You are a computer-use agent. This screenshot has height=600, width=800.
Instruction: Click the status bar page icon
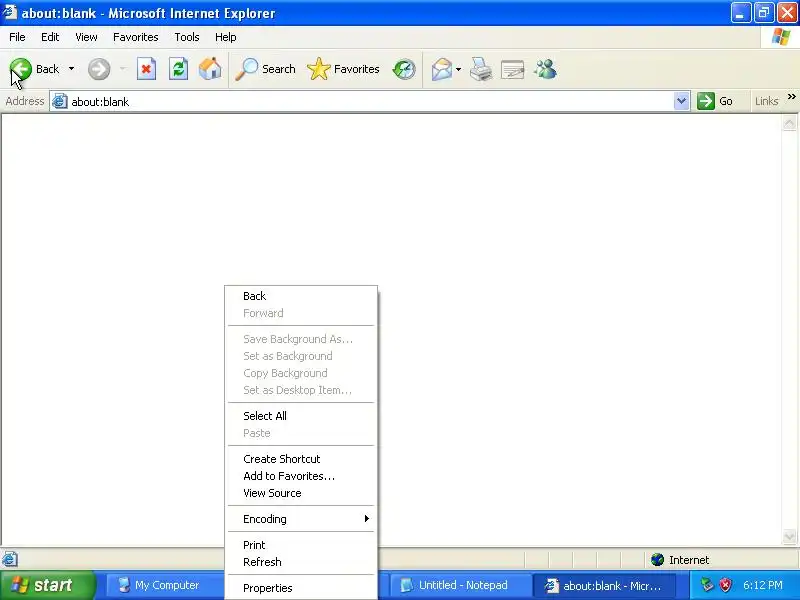10,559
